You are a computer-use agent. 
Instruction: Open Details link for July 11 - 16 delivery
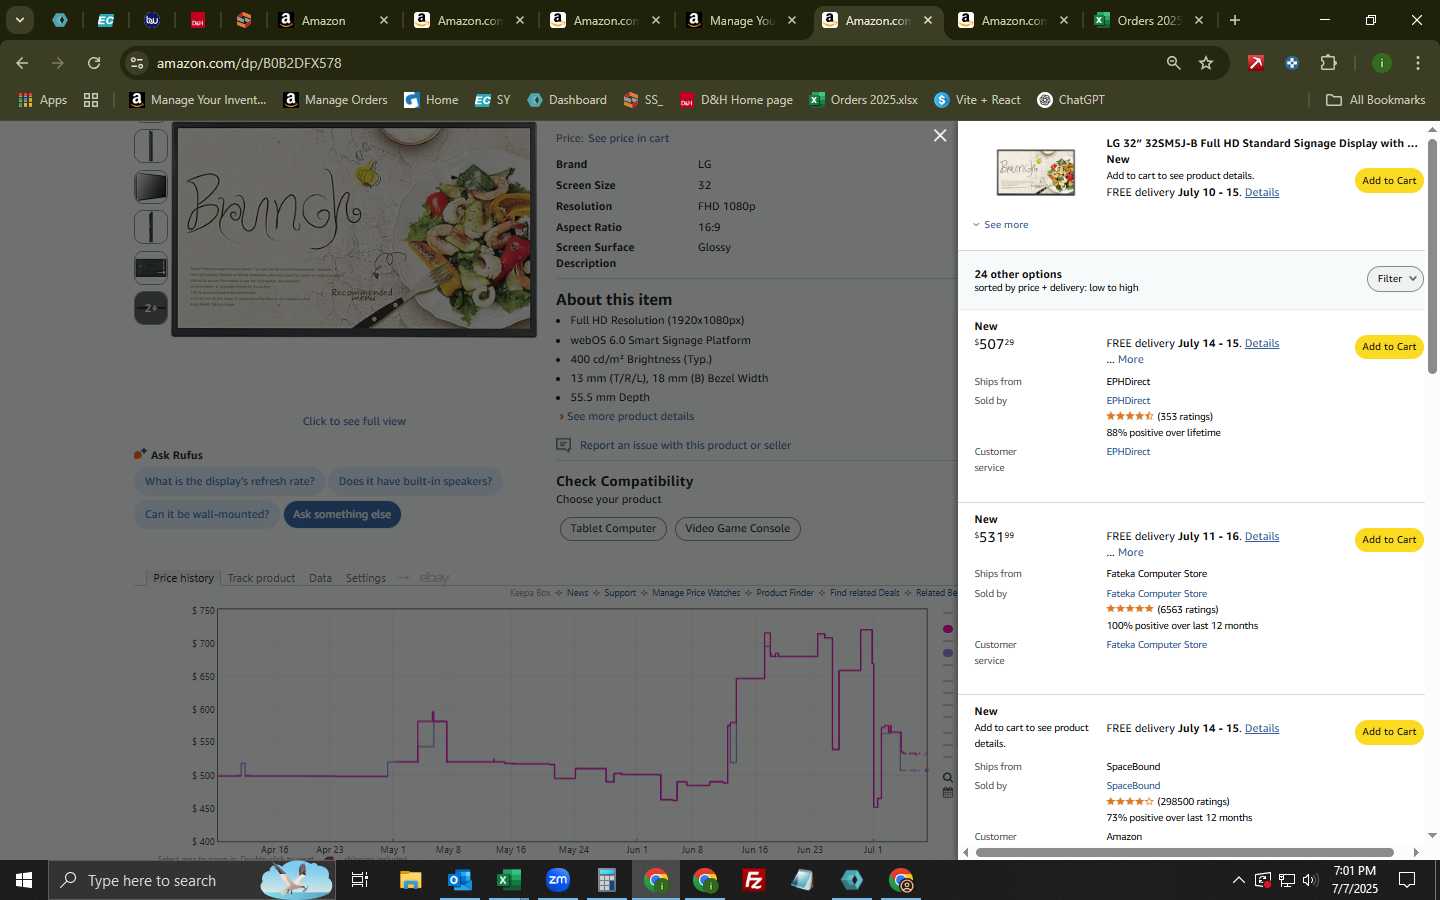coord(1262,537)
